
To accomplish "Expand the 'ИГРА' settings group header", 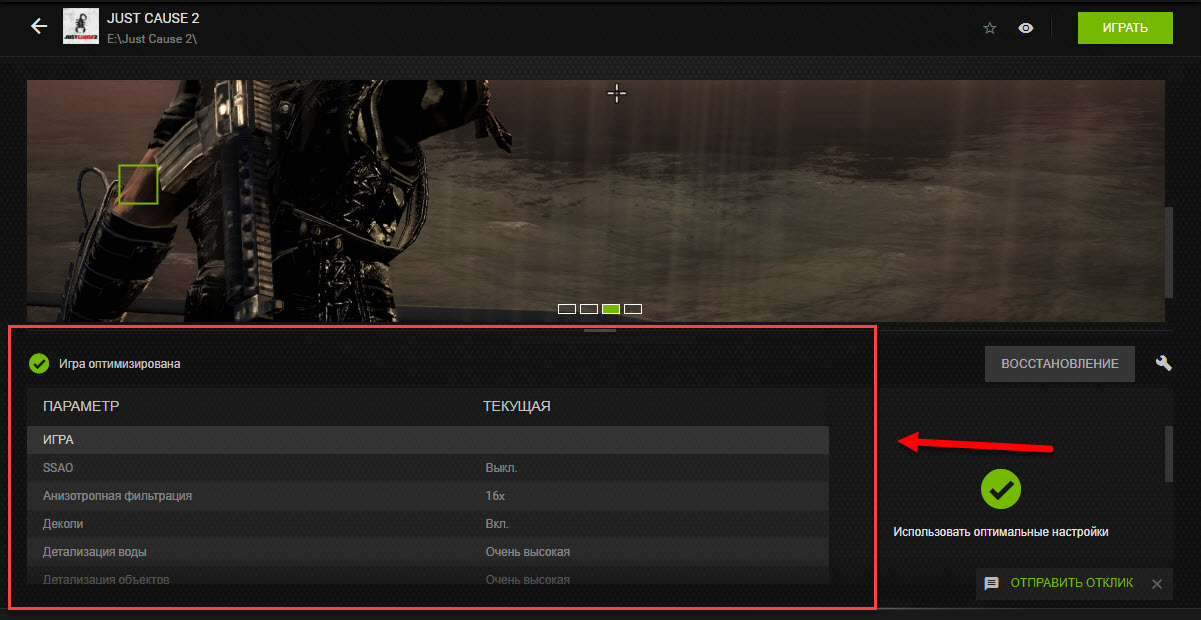I will point(428,440).
